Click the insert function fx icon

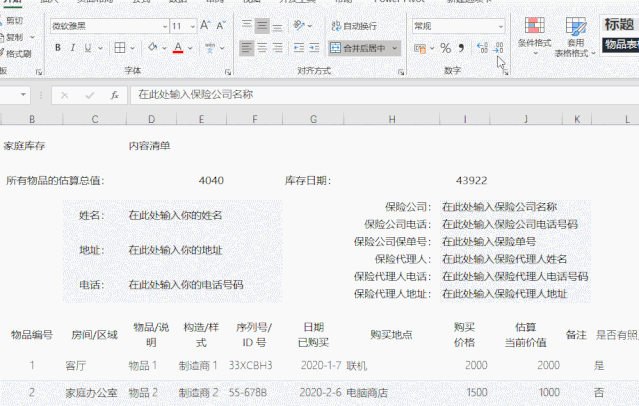115,95
